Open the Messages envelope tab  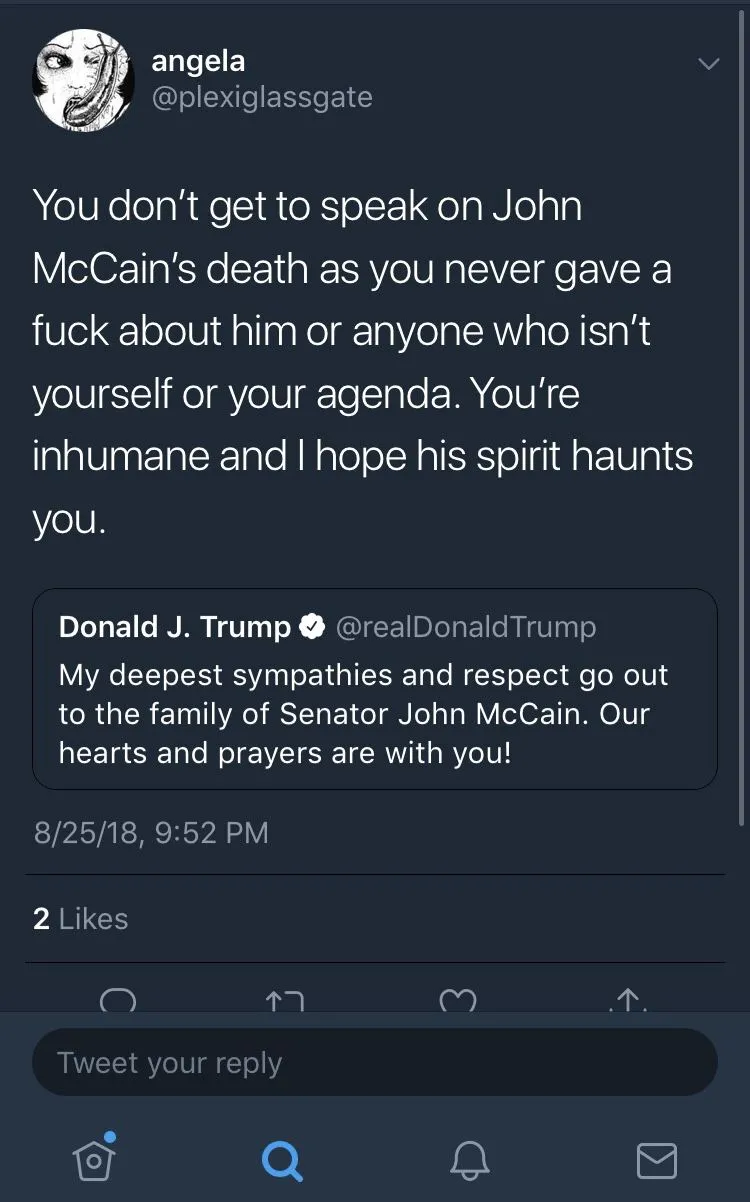pos(656,1160)
